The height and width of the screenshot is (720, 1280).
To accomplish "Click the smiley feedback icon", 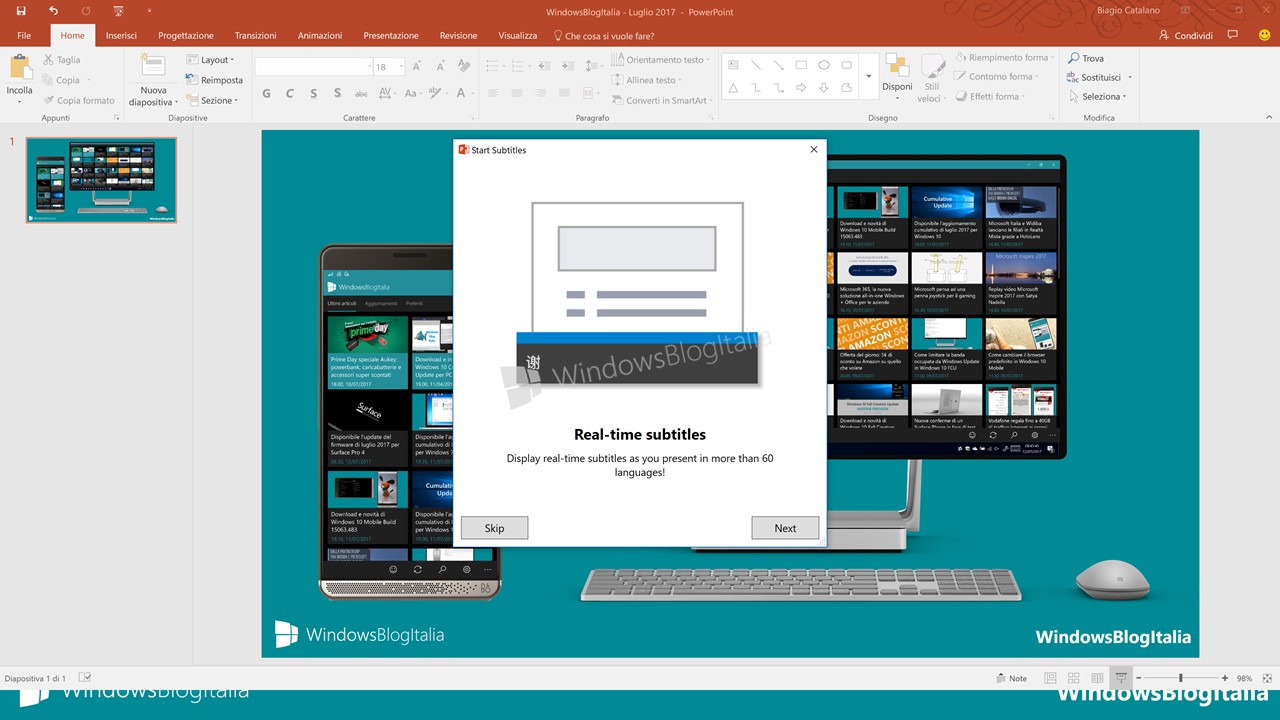I will pyautogui.click(x=1264, y=35).
